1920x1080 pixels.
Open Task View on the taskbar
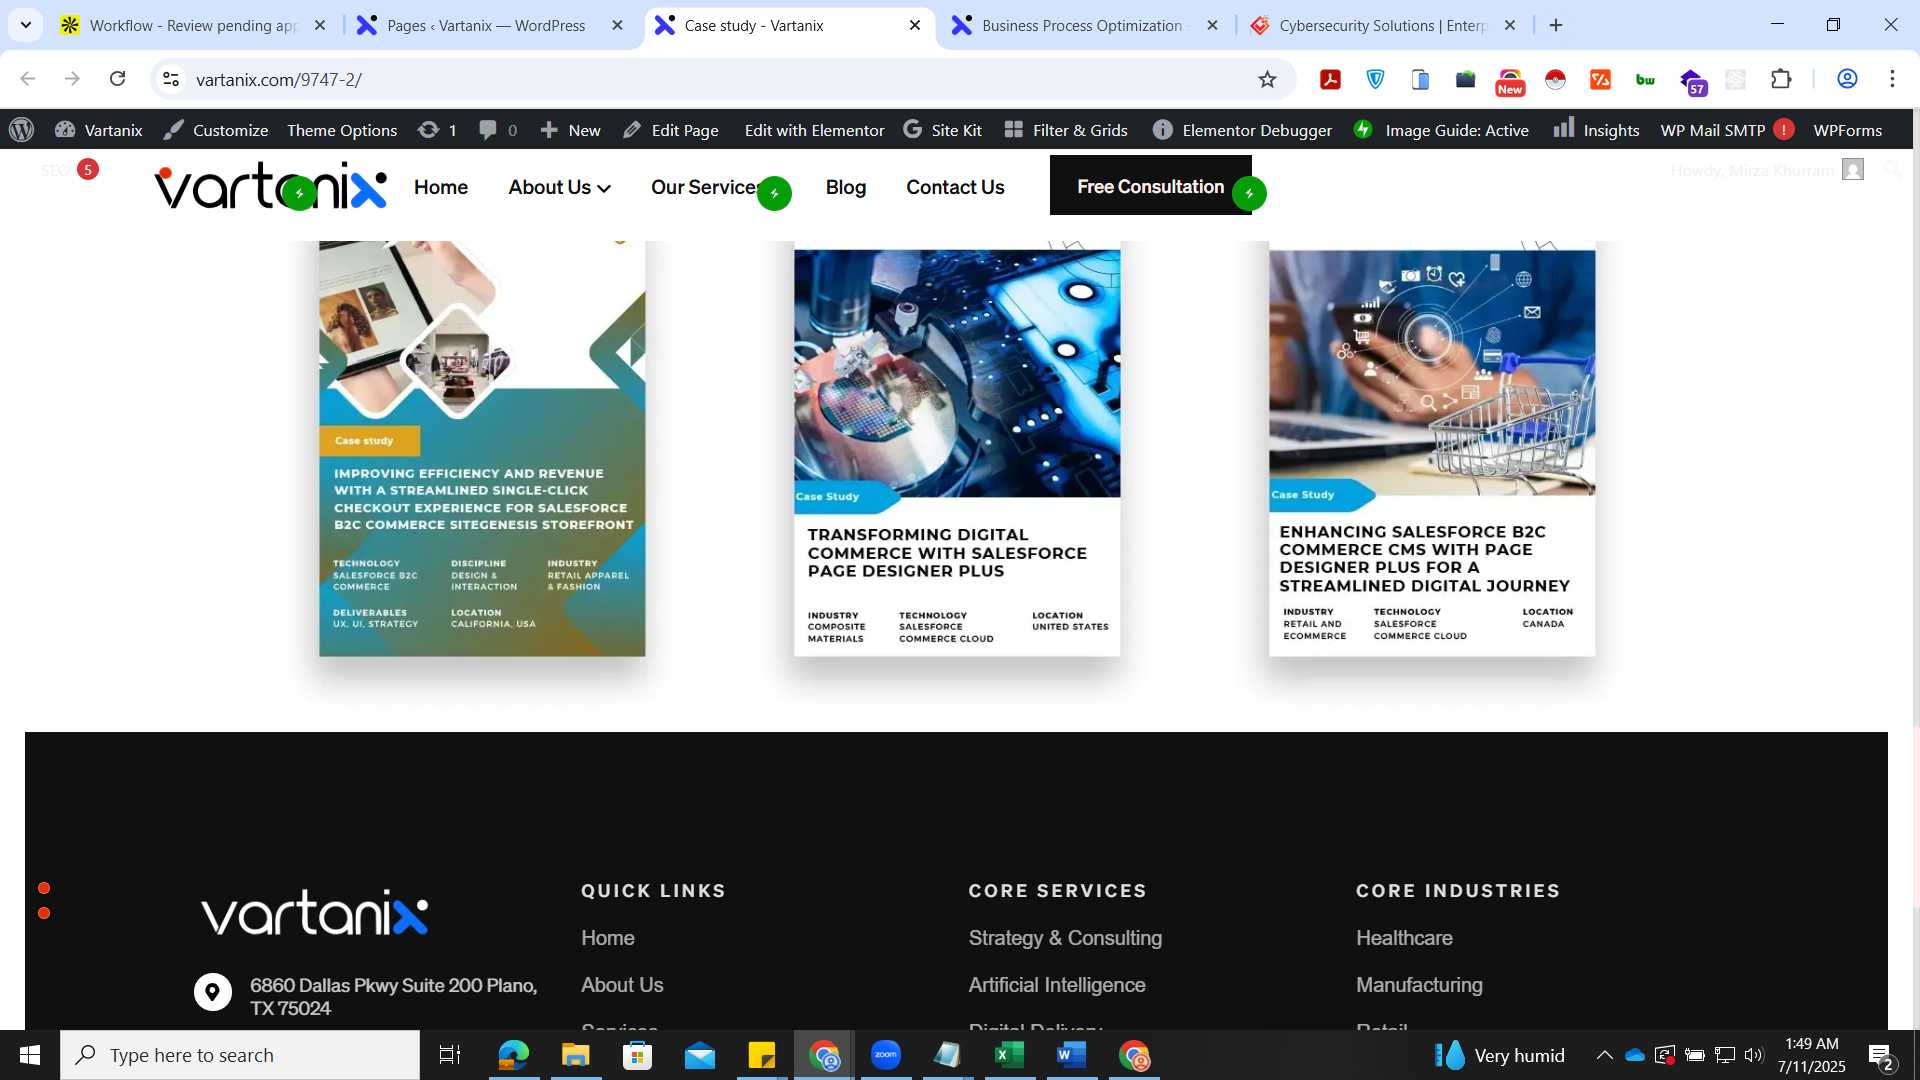pos(450,1055)
